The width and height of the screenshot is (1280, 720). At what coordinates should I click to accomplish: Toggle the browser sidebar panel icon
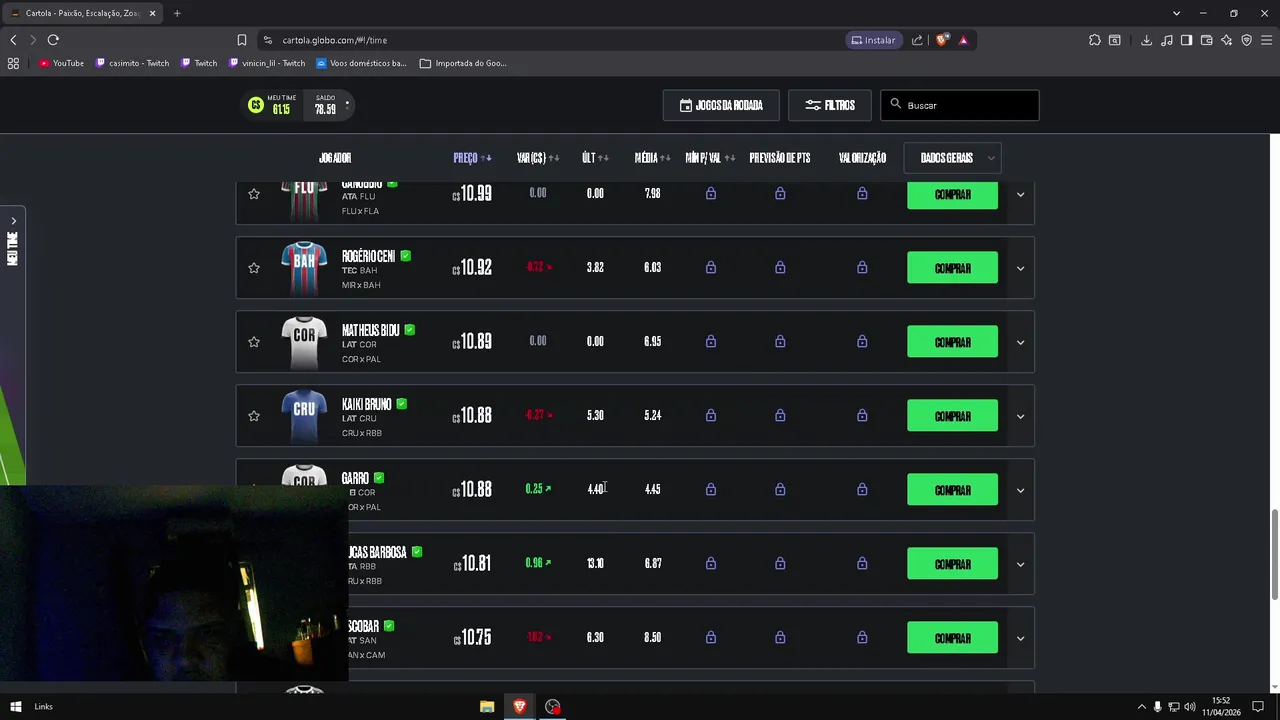[x=1186, y=40]
